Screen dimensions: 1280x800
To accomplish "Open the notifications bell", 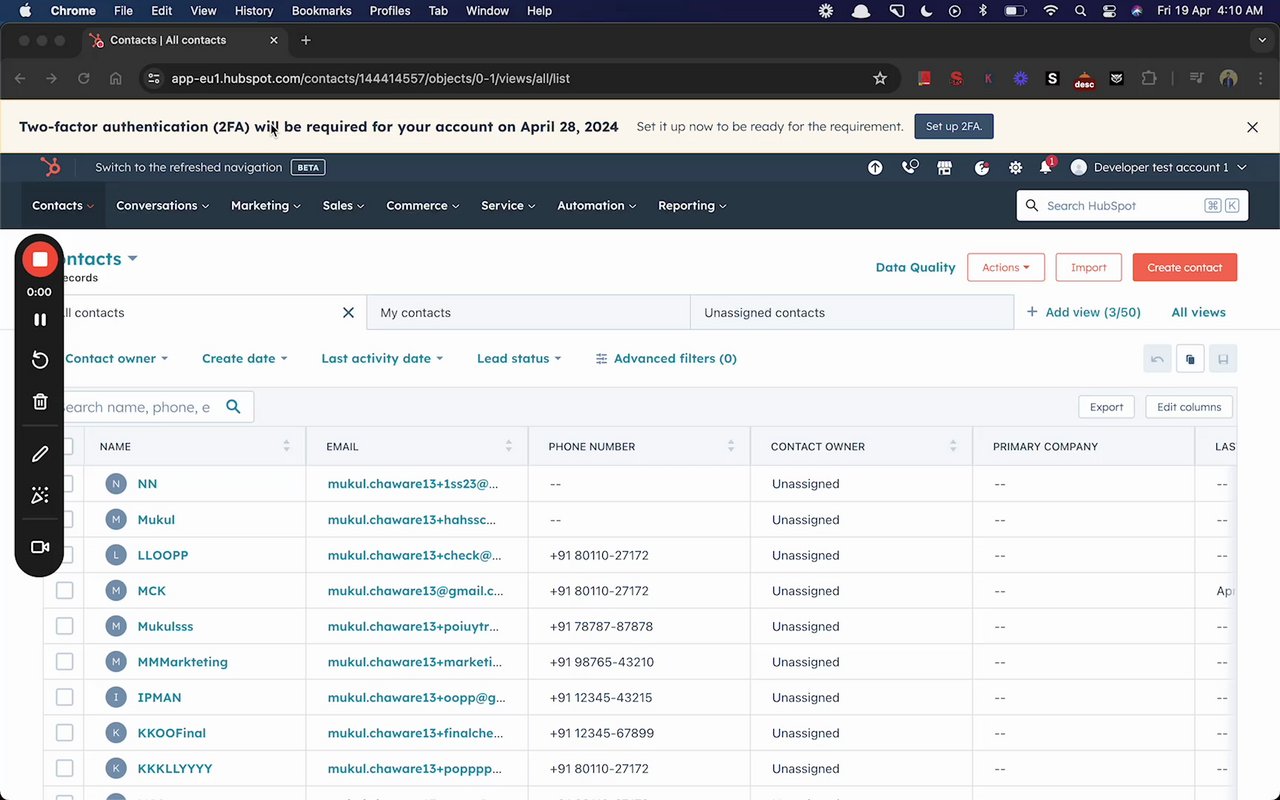I will tap(1046, 167).
